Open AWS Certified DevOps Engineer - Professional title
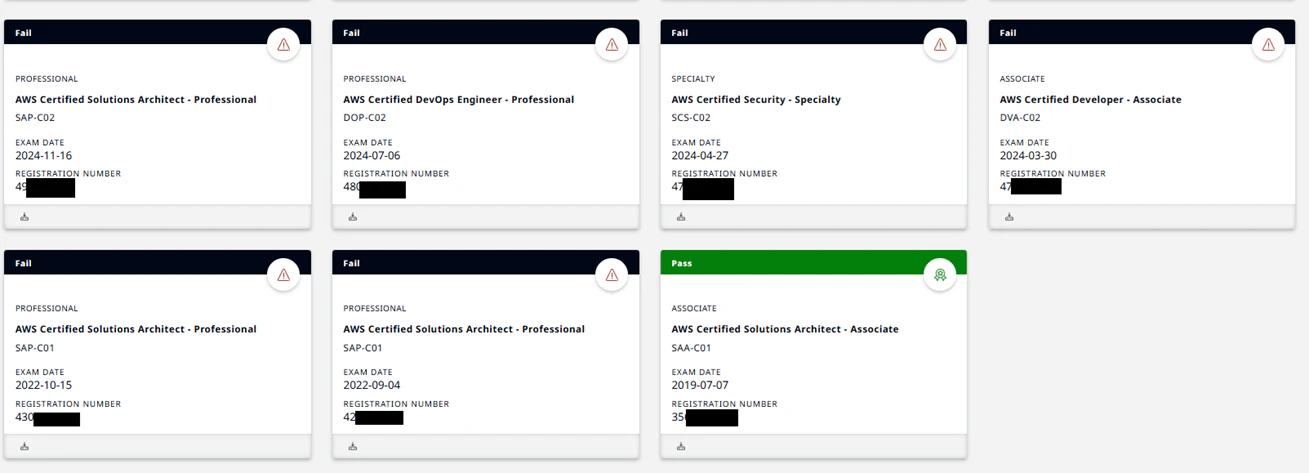This screenshot has height=473, width=1309. click(459, 100)
